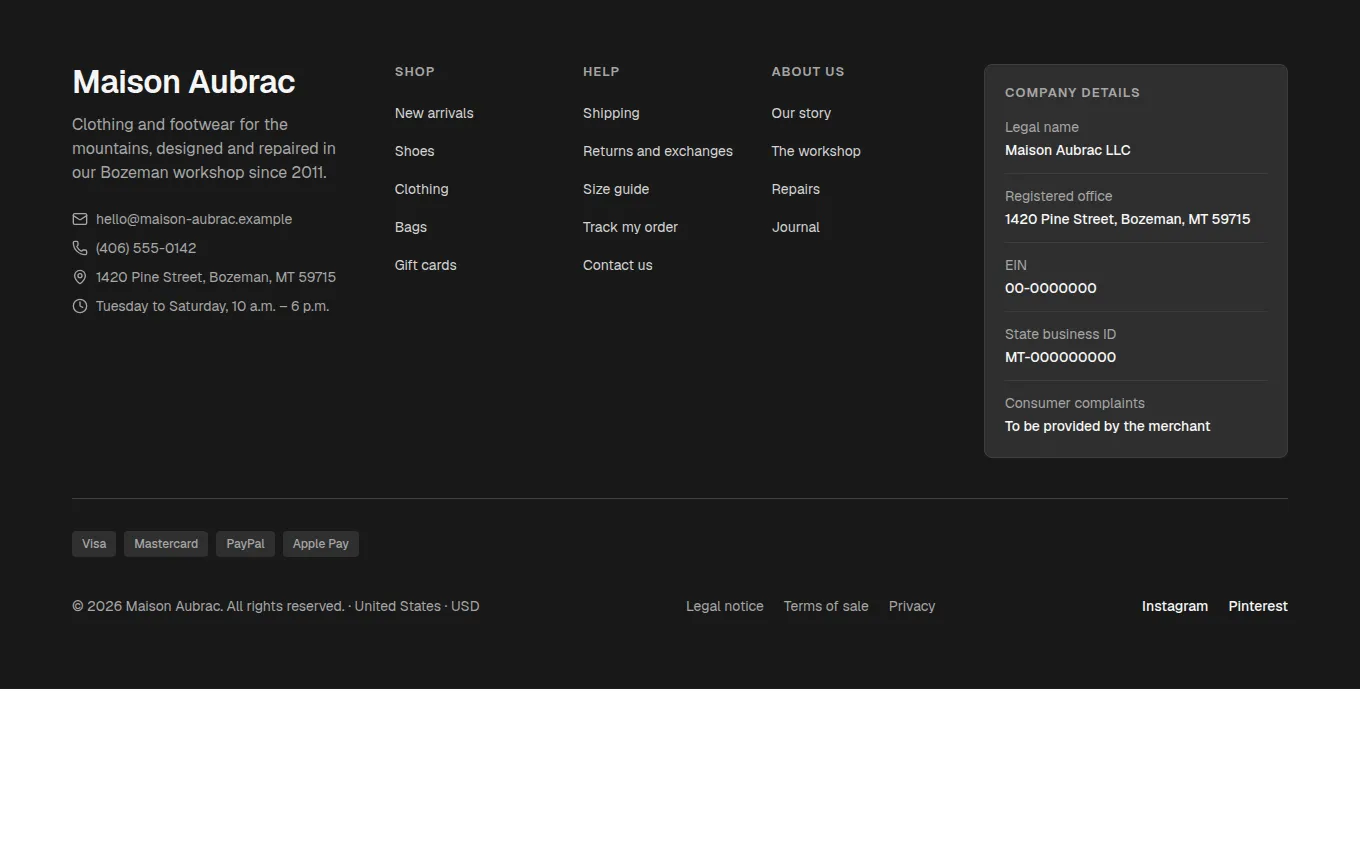The height and width of the screenshot is (850, 1360).
Task: Open The workshop link
Action: [816, 151]
